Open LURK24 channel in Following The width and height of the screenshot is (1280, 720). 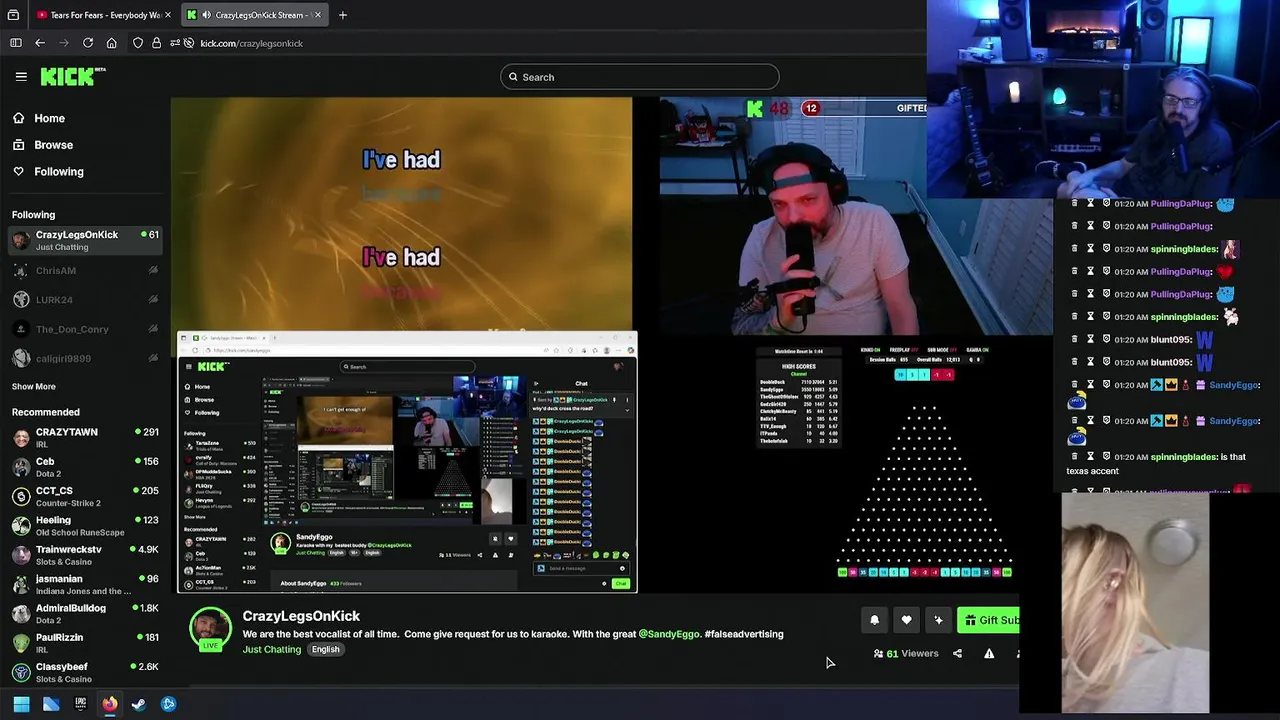pos(84,300)
